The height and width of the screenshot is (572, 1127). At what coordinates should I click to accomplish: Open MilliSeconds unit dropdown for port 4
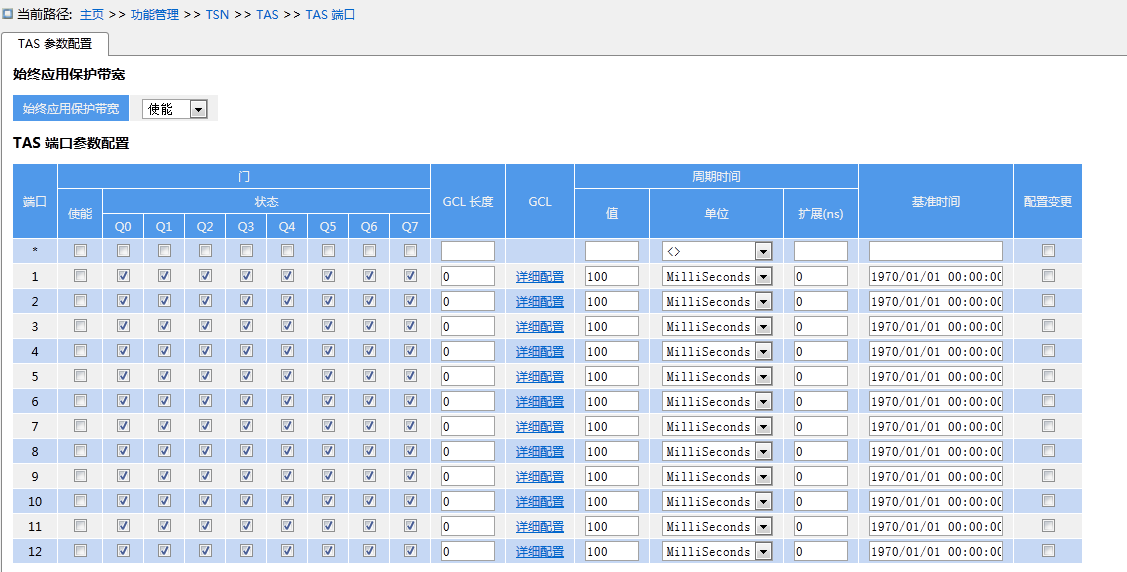(x=763, y=351)
